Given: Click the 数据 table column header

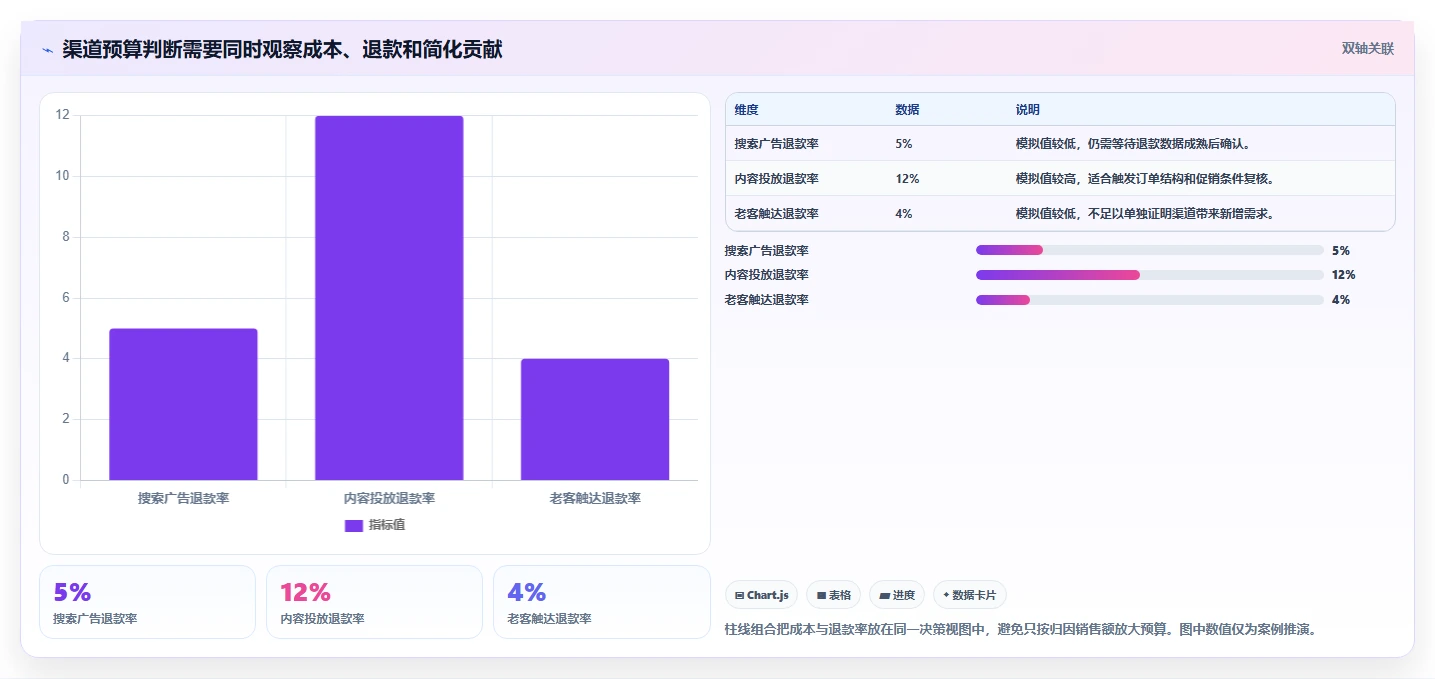Looking at the screenshot, I should pos(907,110).
